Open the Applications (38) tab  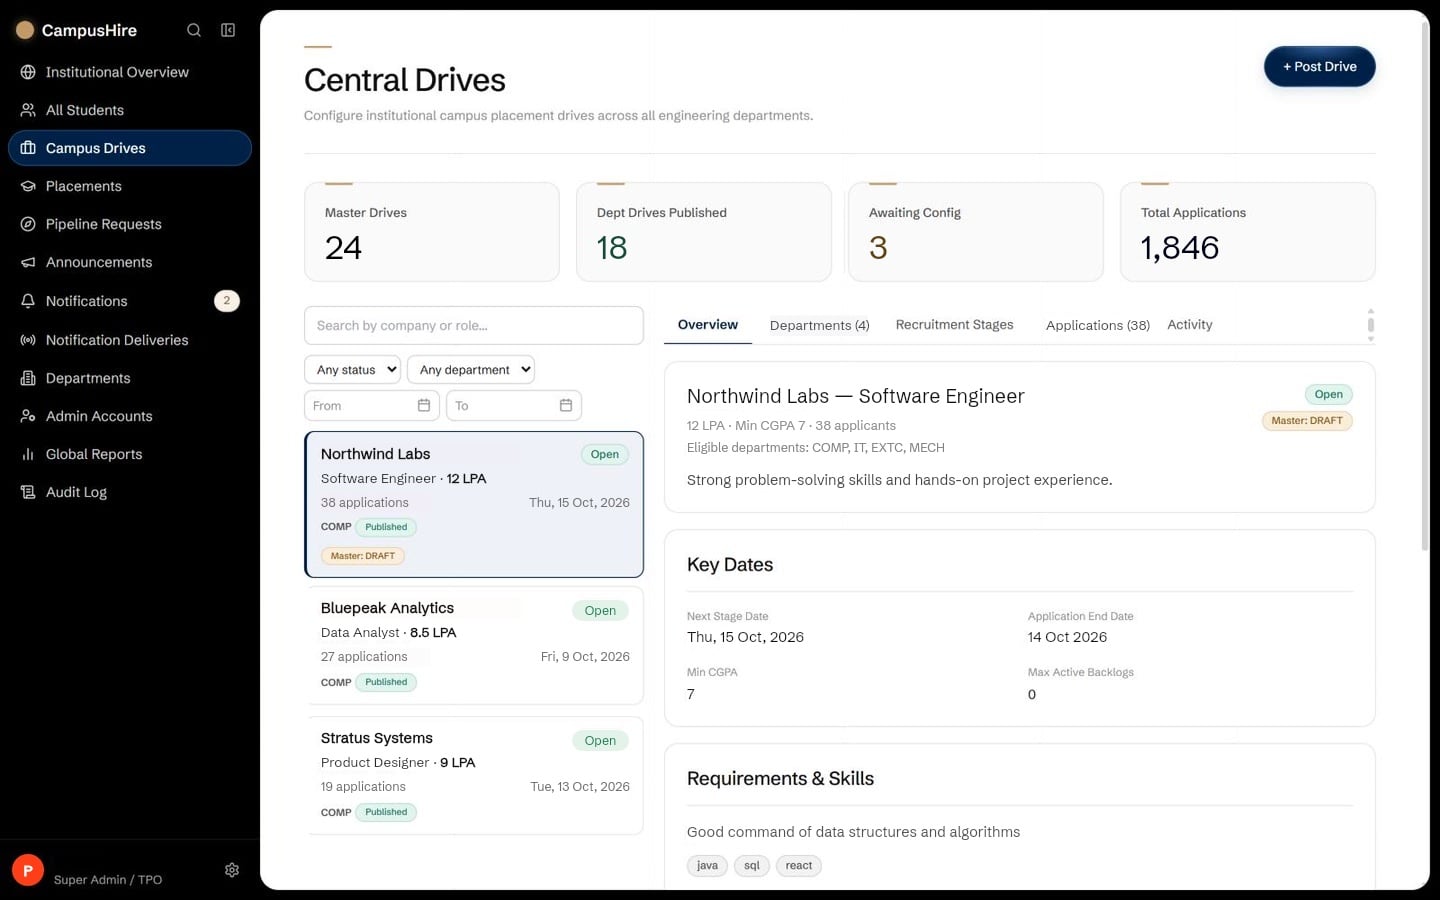coord(1098,325)
